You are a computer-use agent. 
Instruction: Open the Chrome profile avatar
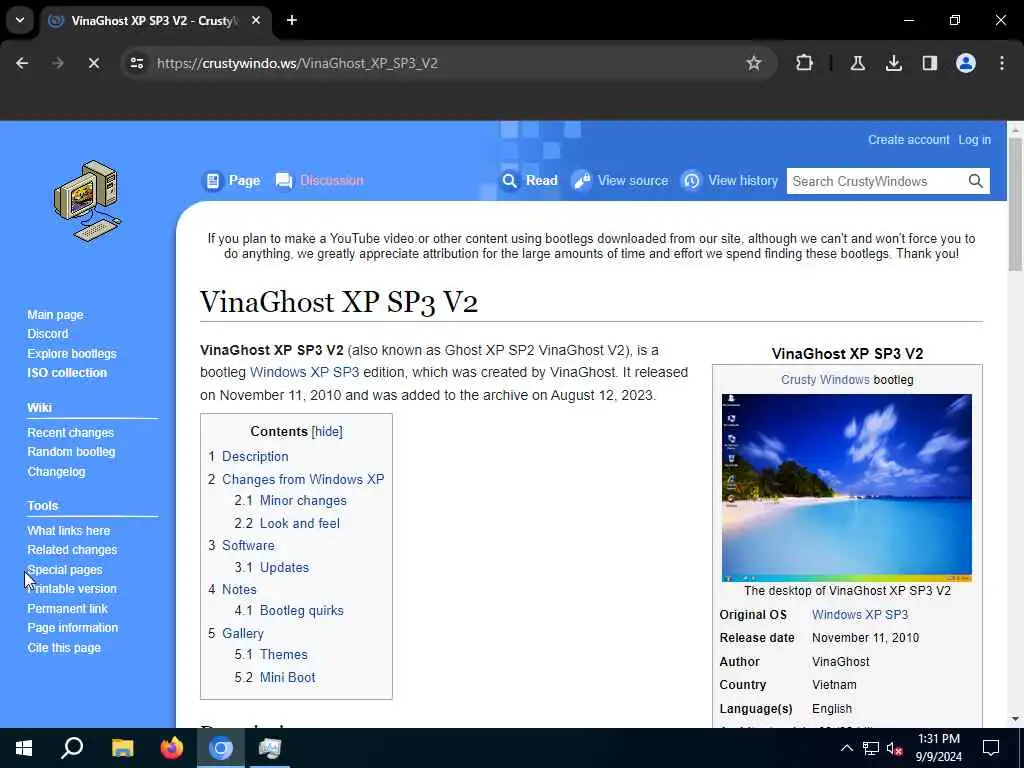click(965, 63)
